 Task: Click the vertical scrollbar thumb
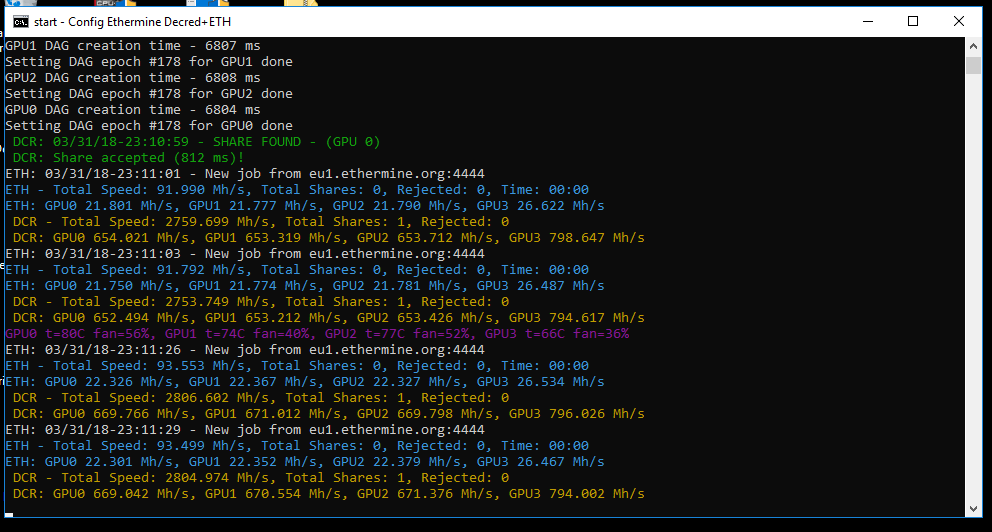pyautogui.click(x=973, y=65)
